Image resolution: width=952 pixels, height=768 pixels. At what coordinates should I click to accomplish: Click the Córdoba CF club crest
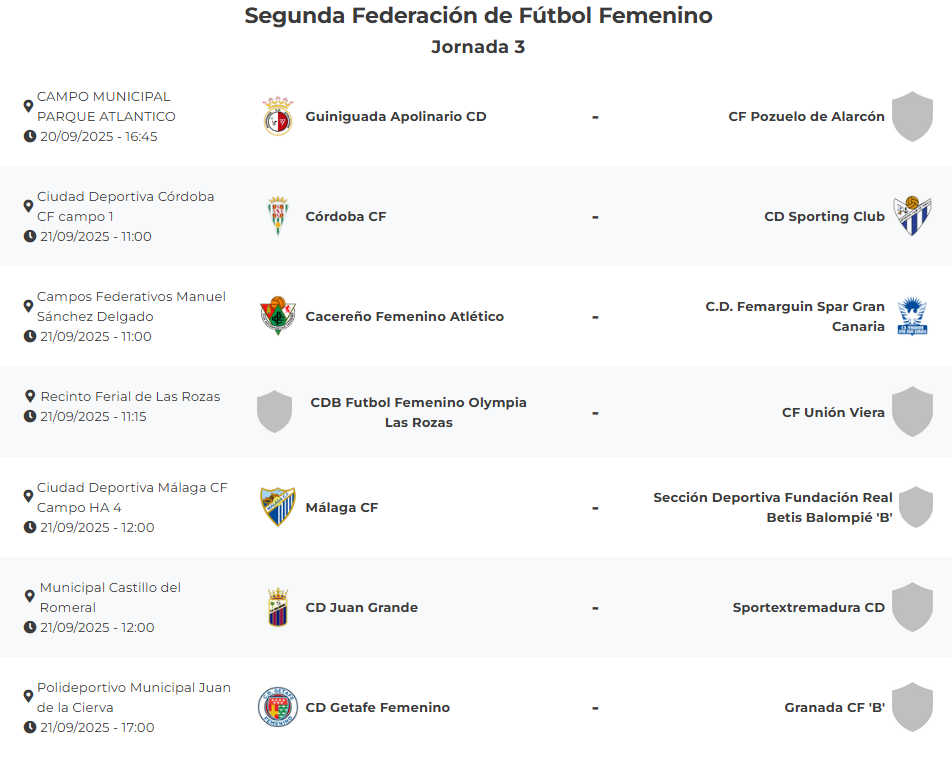(x=277, y=217)
